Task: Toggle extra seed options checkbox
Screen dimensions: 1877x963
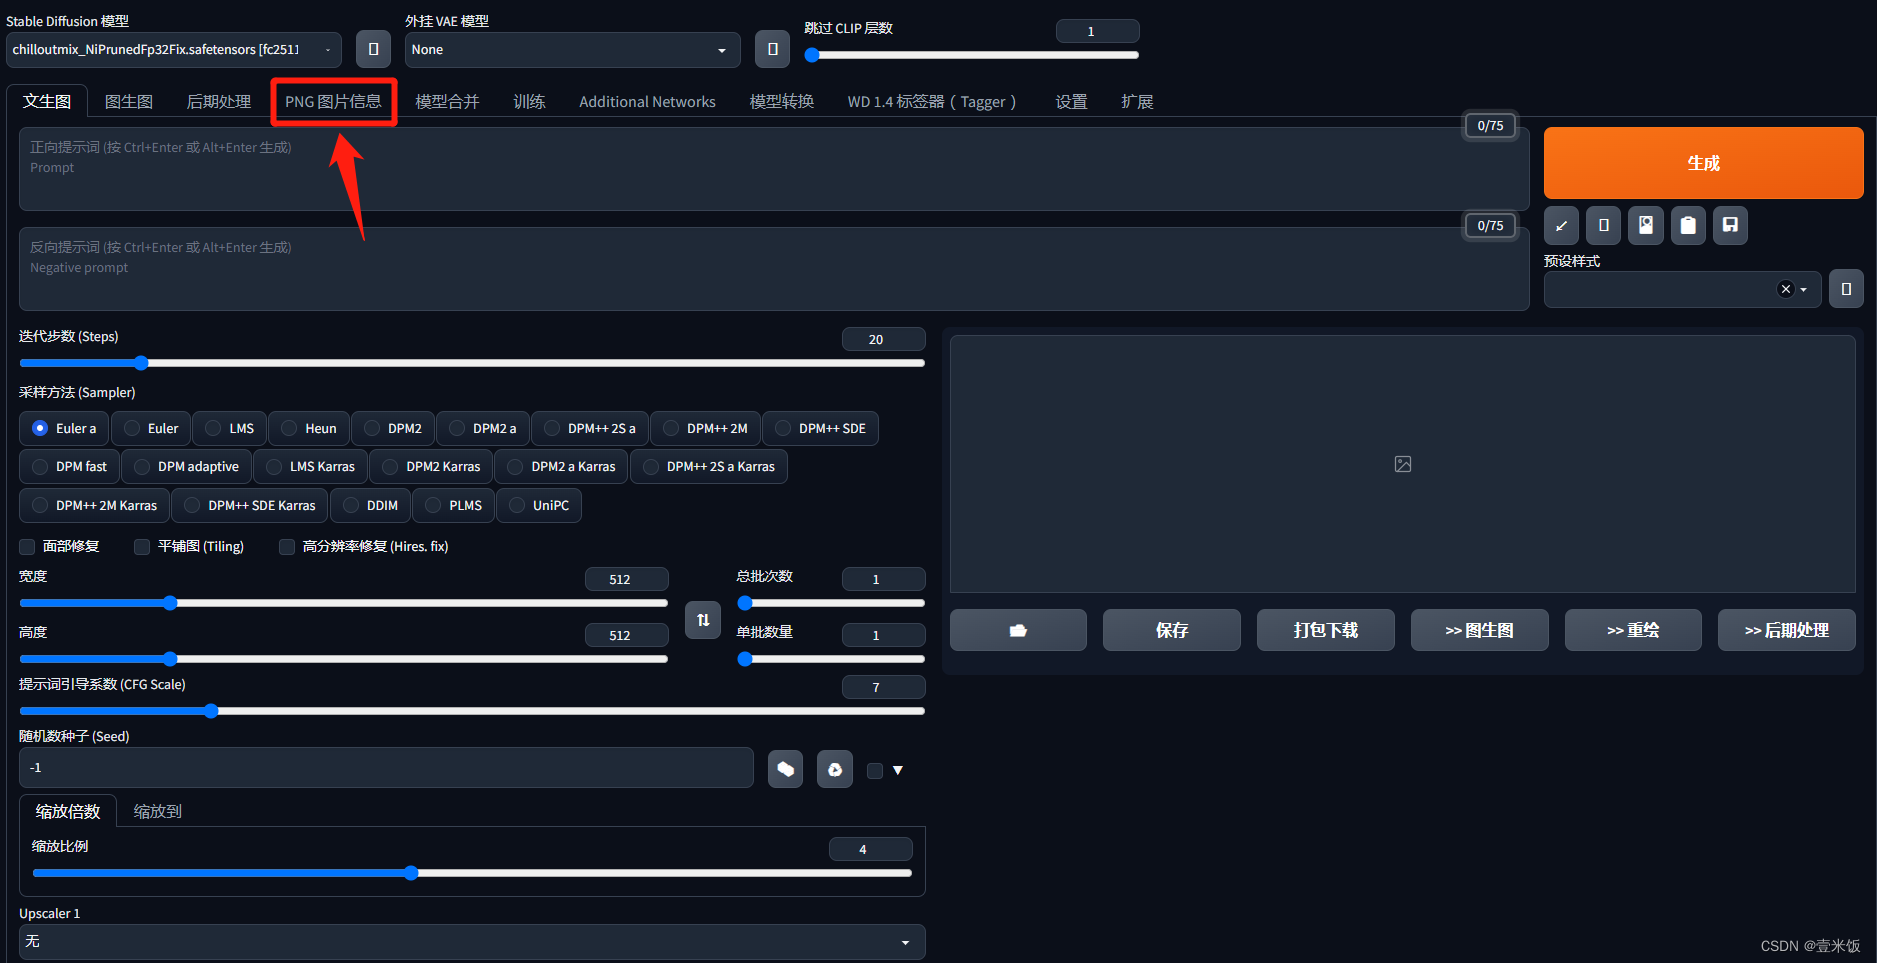Action: pyautogui.click(x=875, y=770)
